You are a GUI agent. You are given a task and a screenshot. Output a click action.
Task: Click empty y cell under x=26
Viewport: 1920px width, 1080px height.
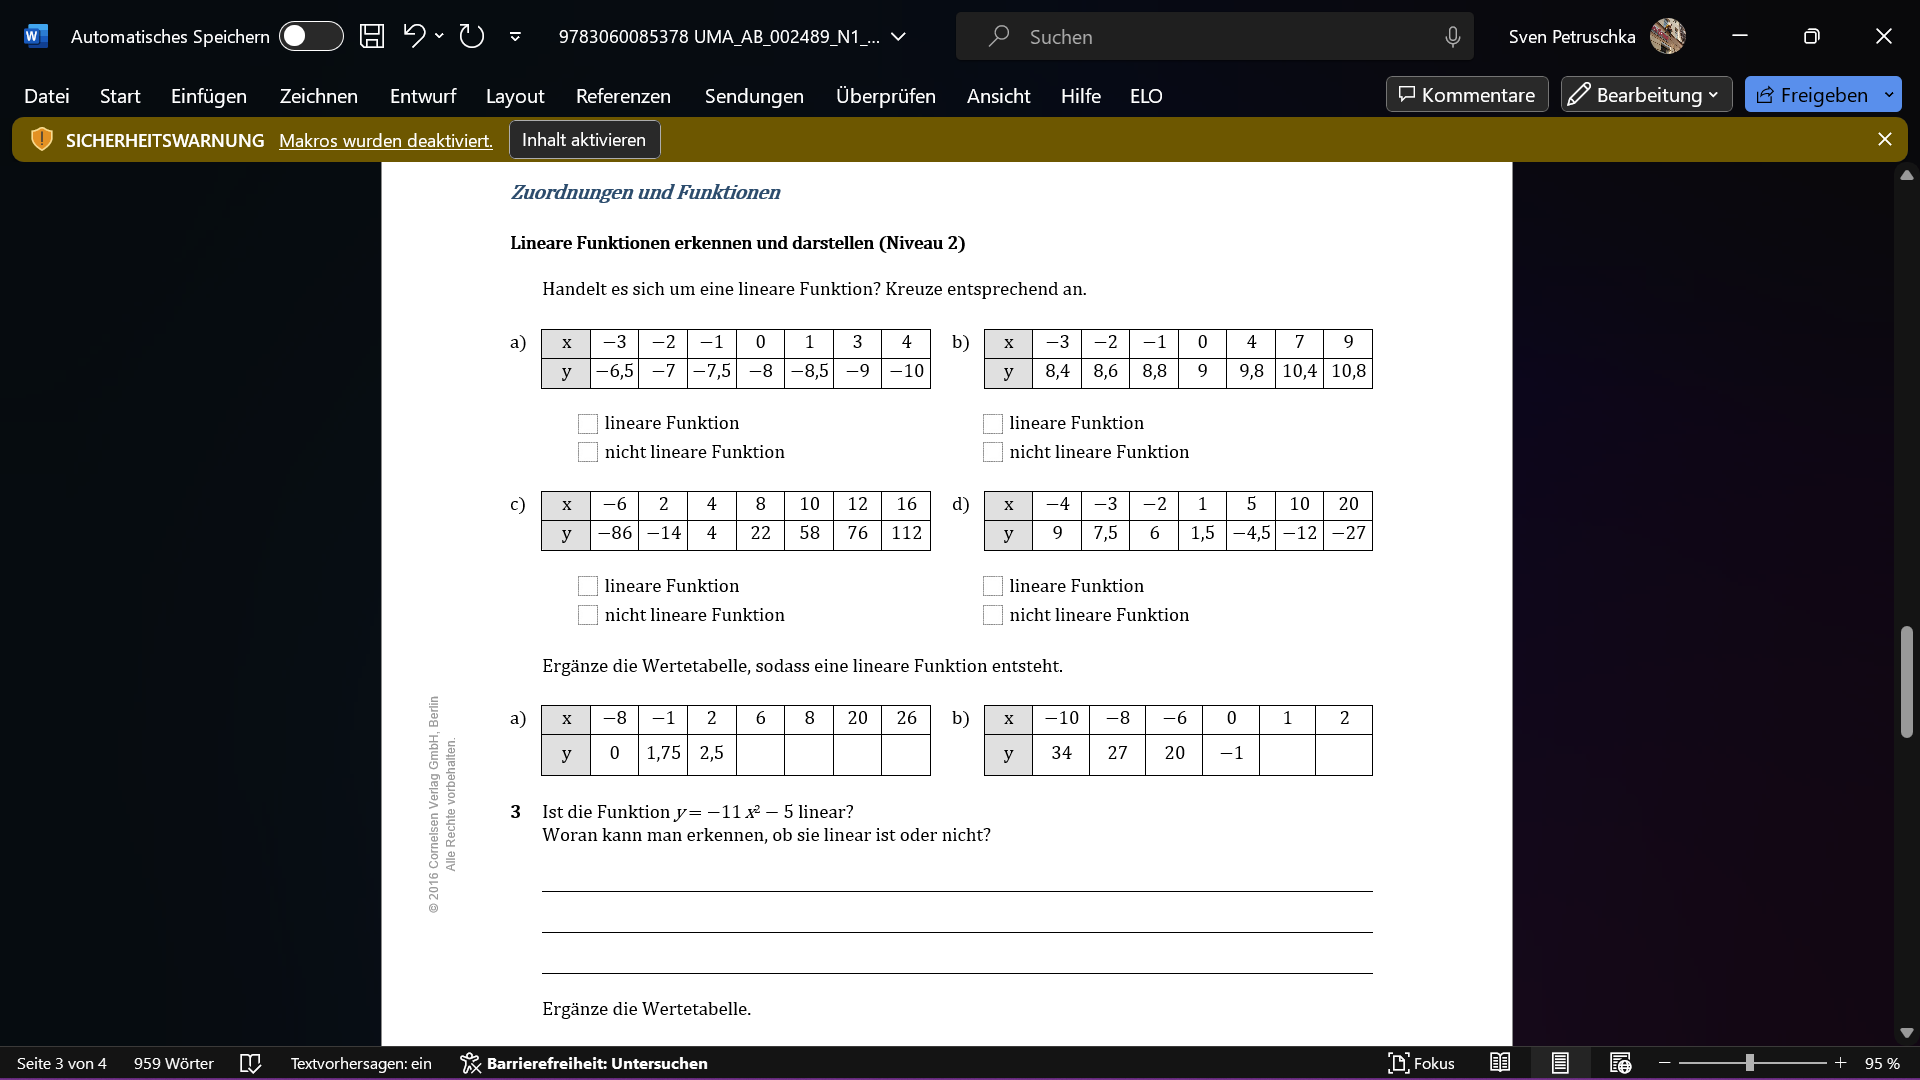(906, 754)
